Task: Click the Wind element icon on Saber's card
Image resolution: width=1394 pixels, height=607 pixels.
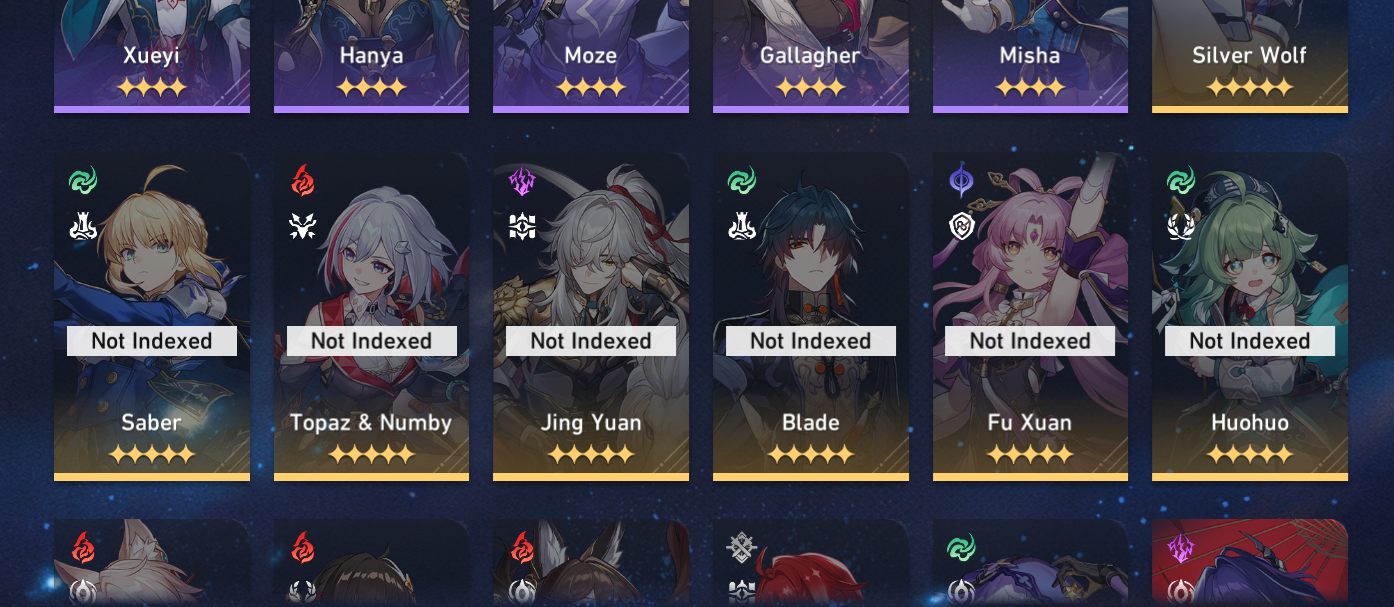Action: [x=83, y=181]
